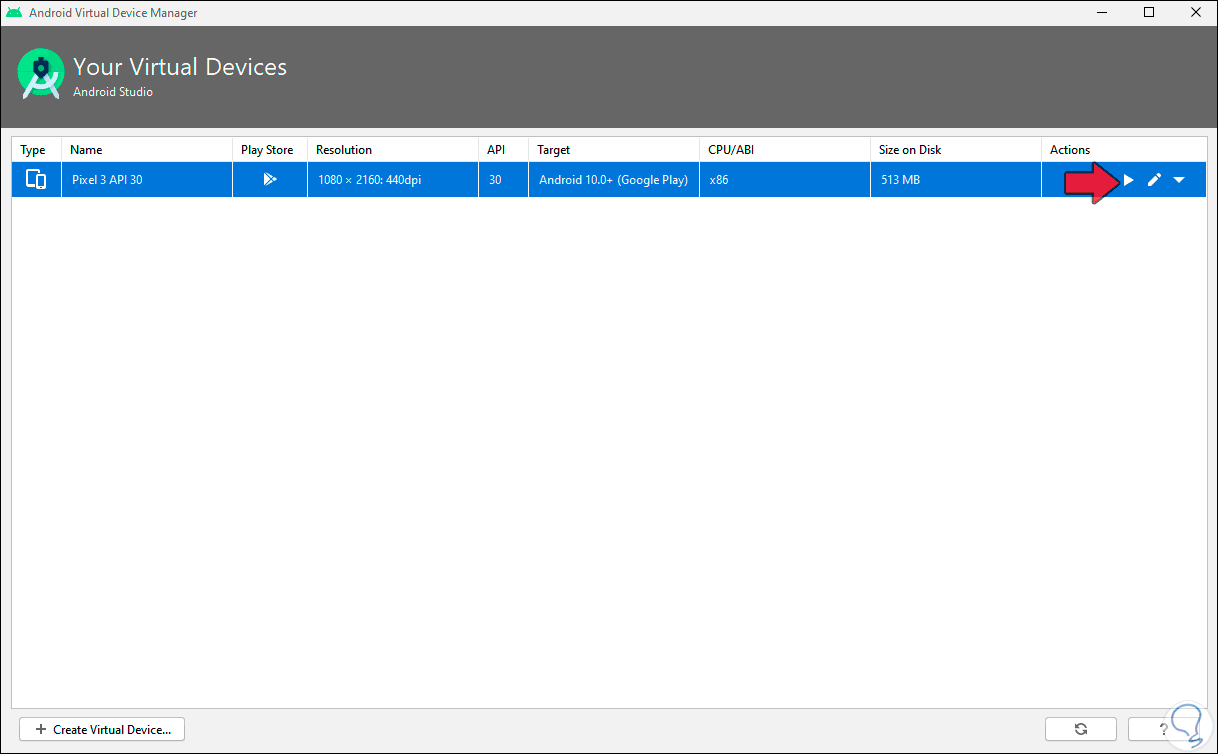Edit the Pixel 3 API 30 device
The width and height of the screenshot is (1218, 754).
point(1154,180)
